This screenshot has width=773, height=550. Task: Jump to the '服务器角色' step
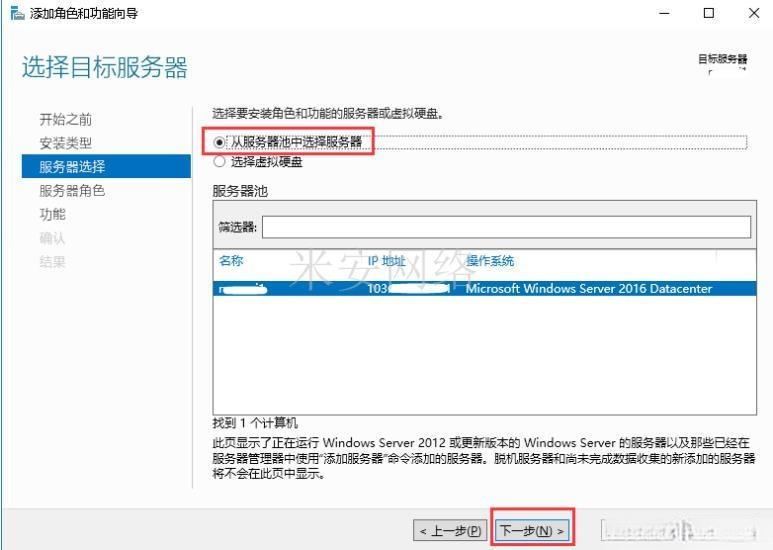tap(72, 190)
